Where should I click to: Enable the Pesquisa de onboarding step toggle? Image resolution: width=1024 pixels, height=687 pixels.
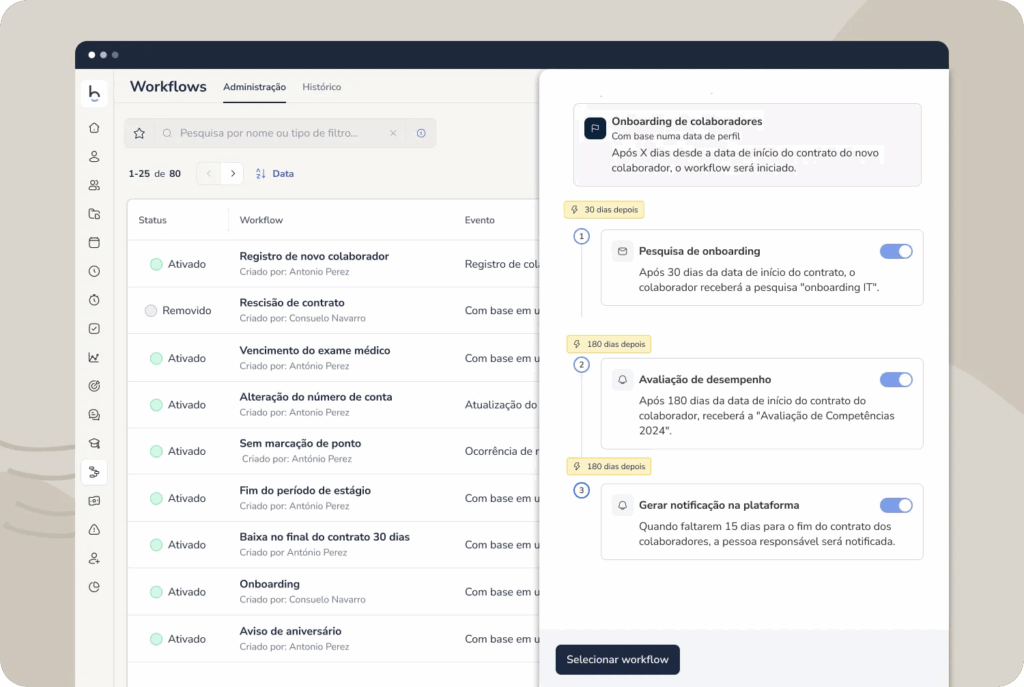coord(897,253)
